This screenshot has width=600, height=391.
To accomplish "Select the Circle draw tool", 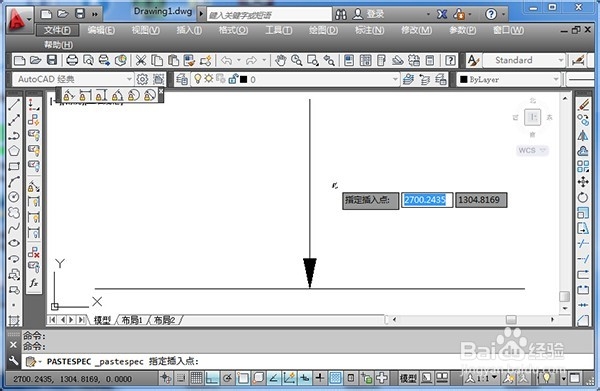I will (14, 197).
